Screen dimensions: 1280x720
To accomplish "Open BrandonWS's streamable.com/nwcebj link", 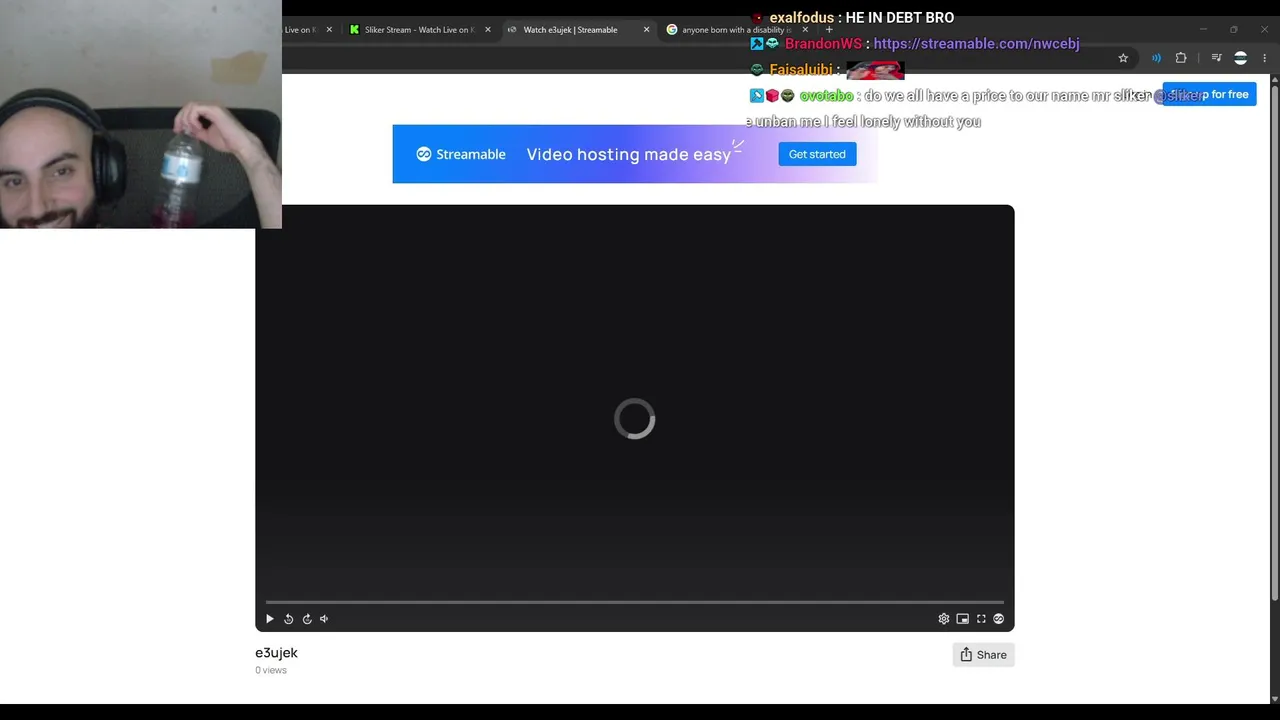I will point(976,44).
